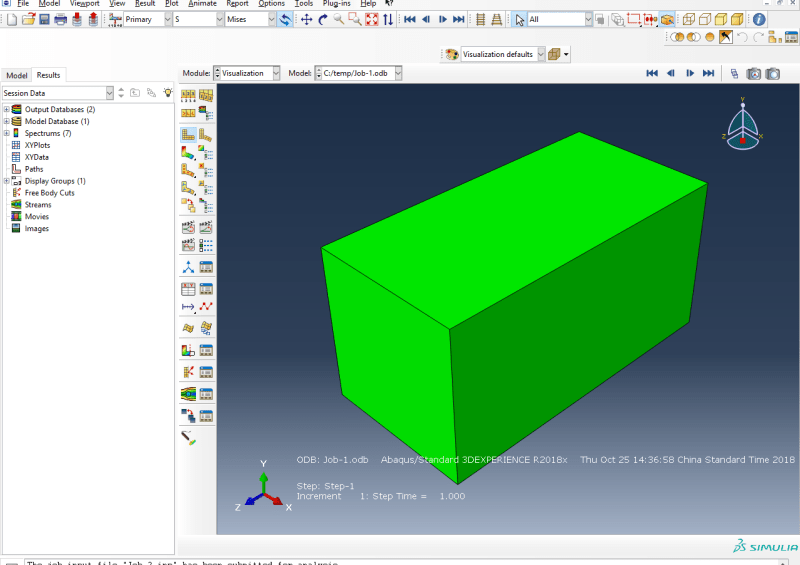The height and width of the screenshot is (565, 800).
Task: Click the Create XY Data icon
Action: point(188,289)
